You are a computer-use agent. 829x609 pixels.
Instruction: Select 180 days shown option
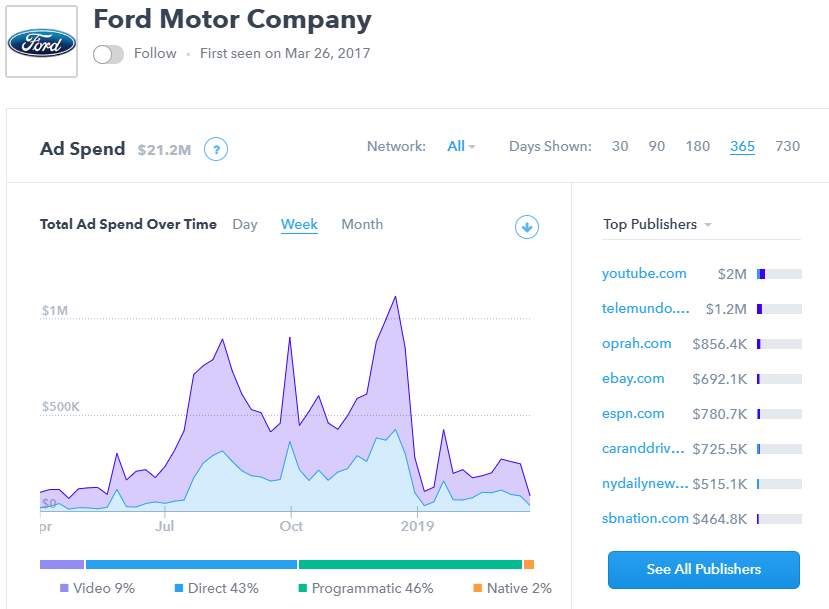click(x=698, y=146)
